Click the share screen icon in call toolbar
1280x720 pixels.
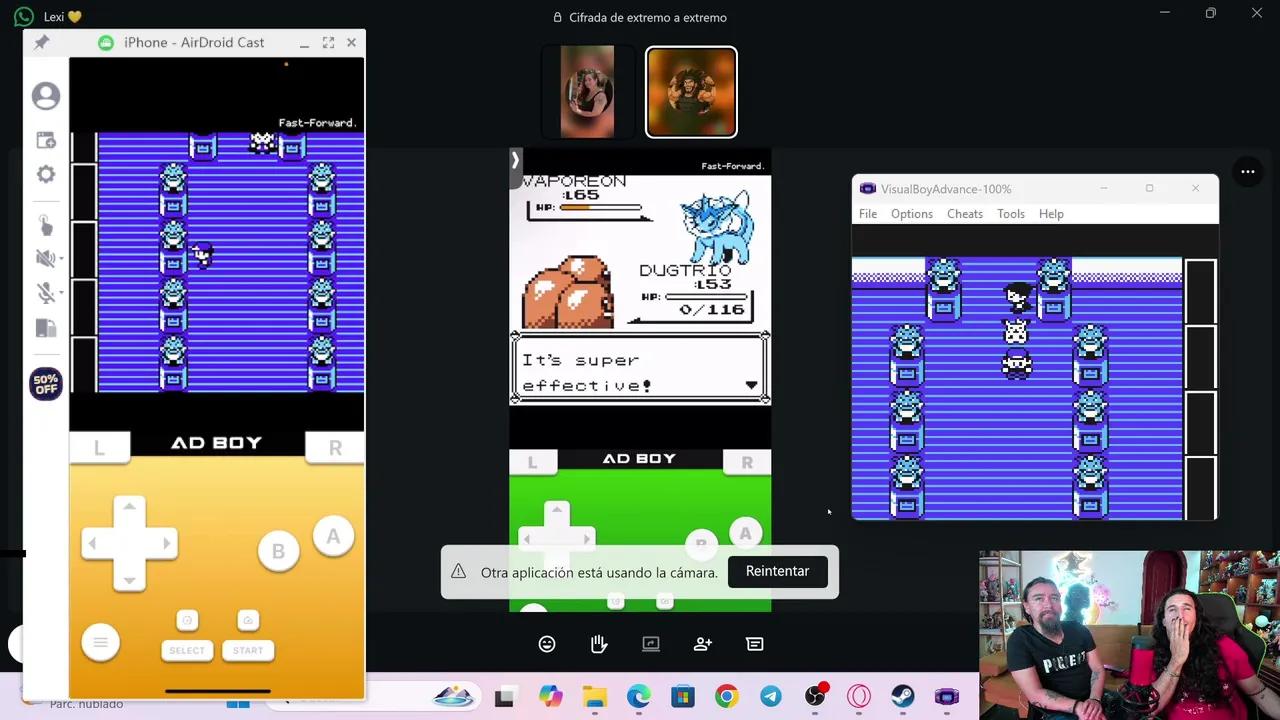pyautogui.click(x=651, y=644)
